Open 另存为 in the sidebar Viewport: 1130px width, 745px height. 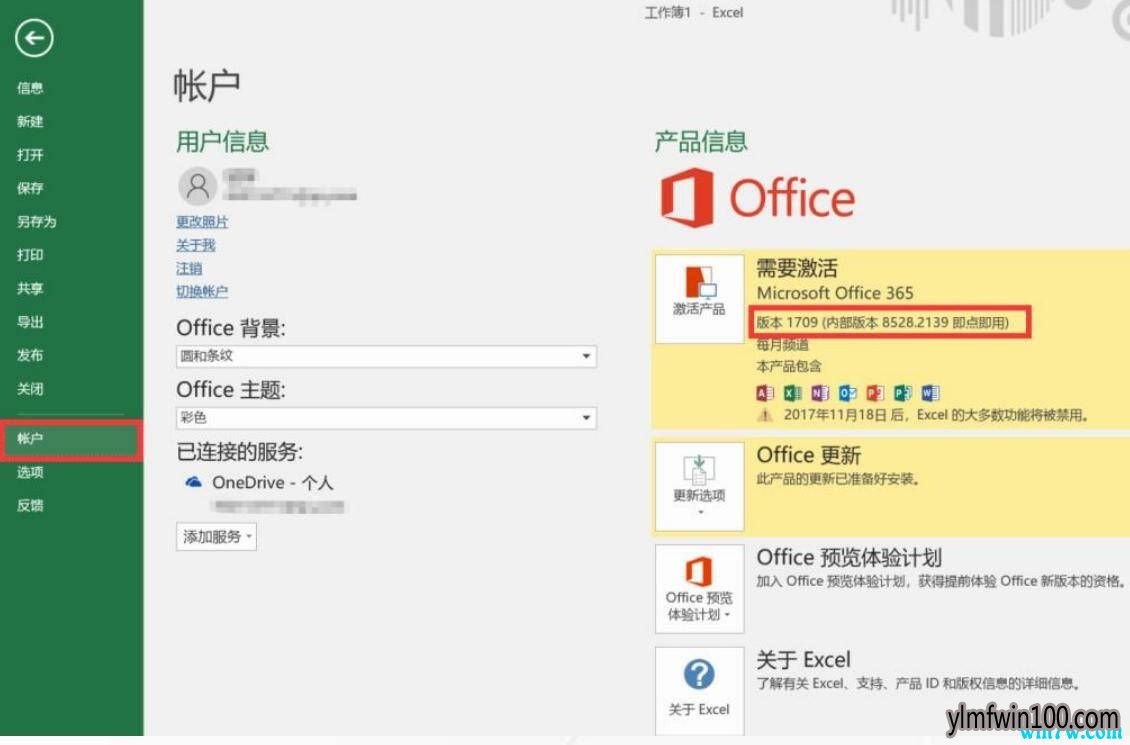(x=37, y=221)
